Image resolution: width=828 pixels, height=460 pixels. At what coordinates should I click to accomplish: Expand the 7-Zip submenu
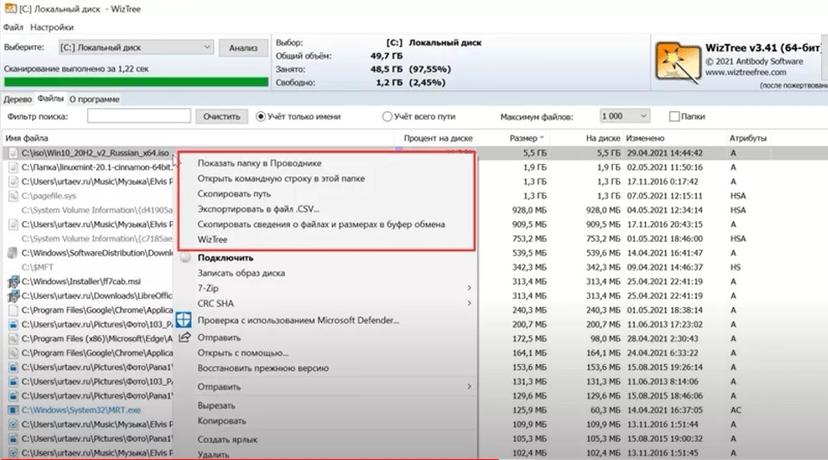(469, 288)
